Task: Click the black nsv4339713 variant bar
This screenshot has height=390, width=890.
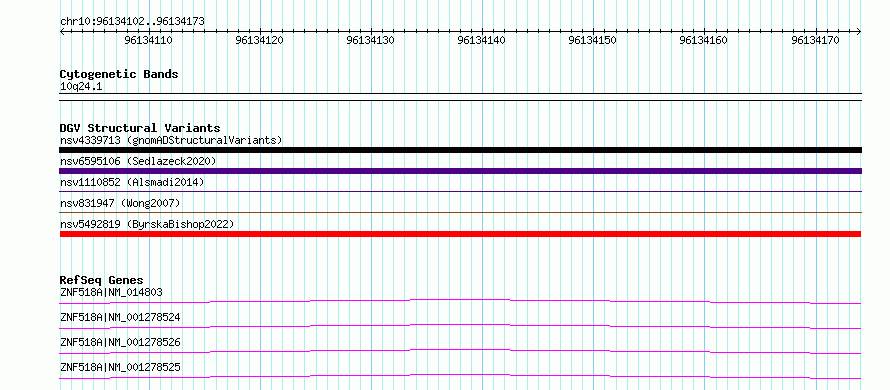Action: (460, 150)
